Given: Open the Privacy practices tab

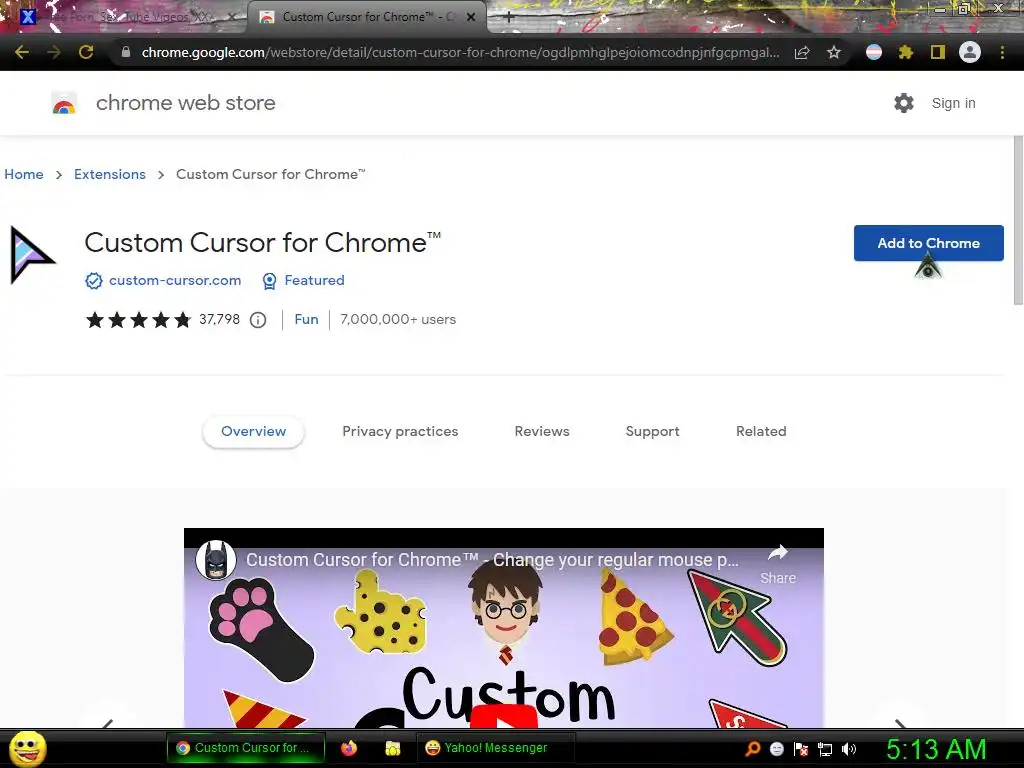Looking at the screenshot, I should coord(400,432).
